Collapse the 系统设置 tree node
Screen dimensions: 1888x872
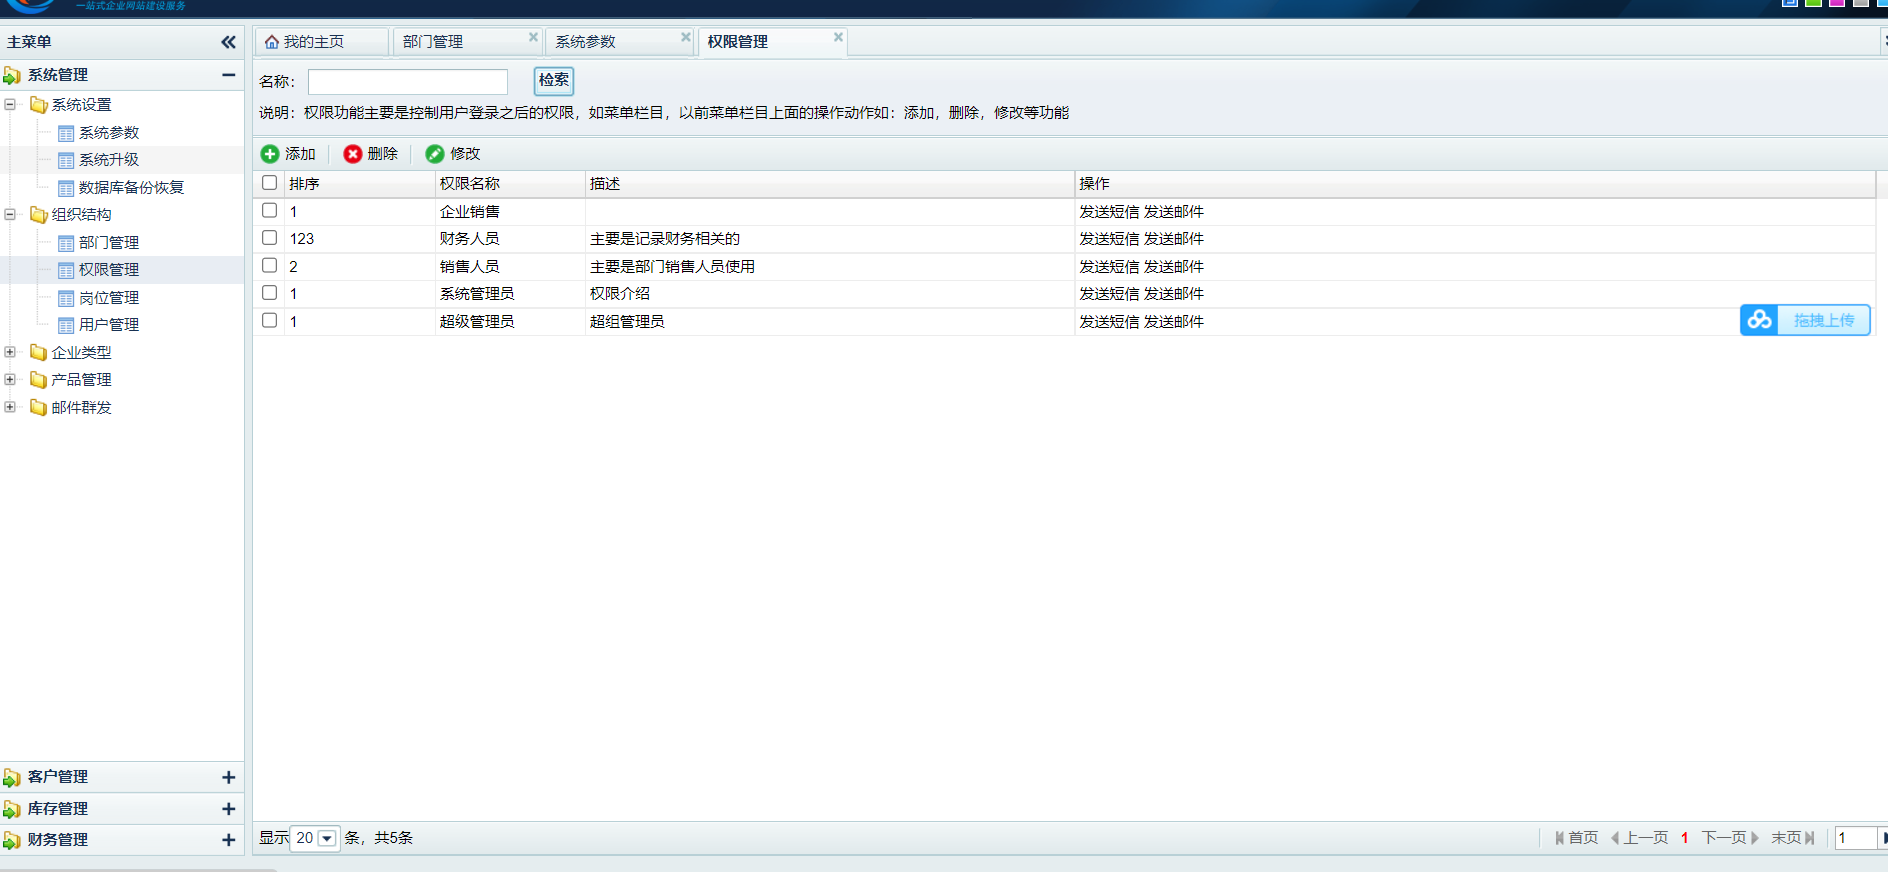tap(10, 104)
